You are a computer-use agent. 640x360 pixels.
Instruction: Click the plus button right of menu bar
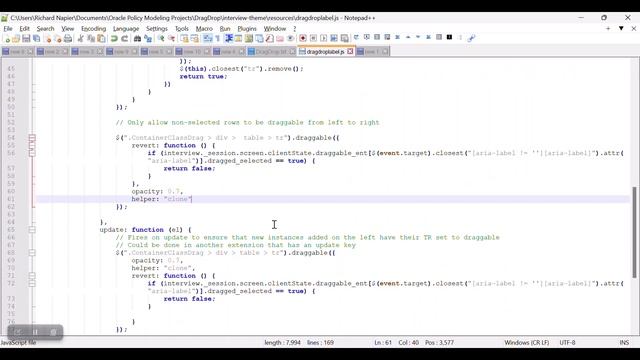pos(608,29)
